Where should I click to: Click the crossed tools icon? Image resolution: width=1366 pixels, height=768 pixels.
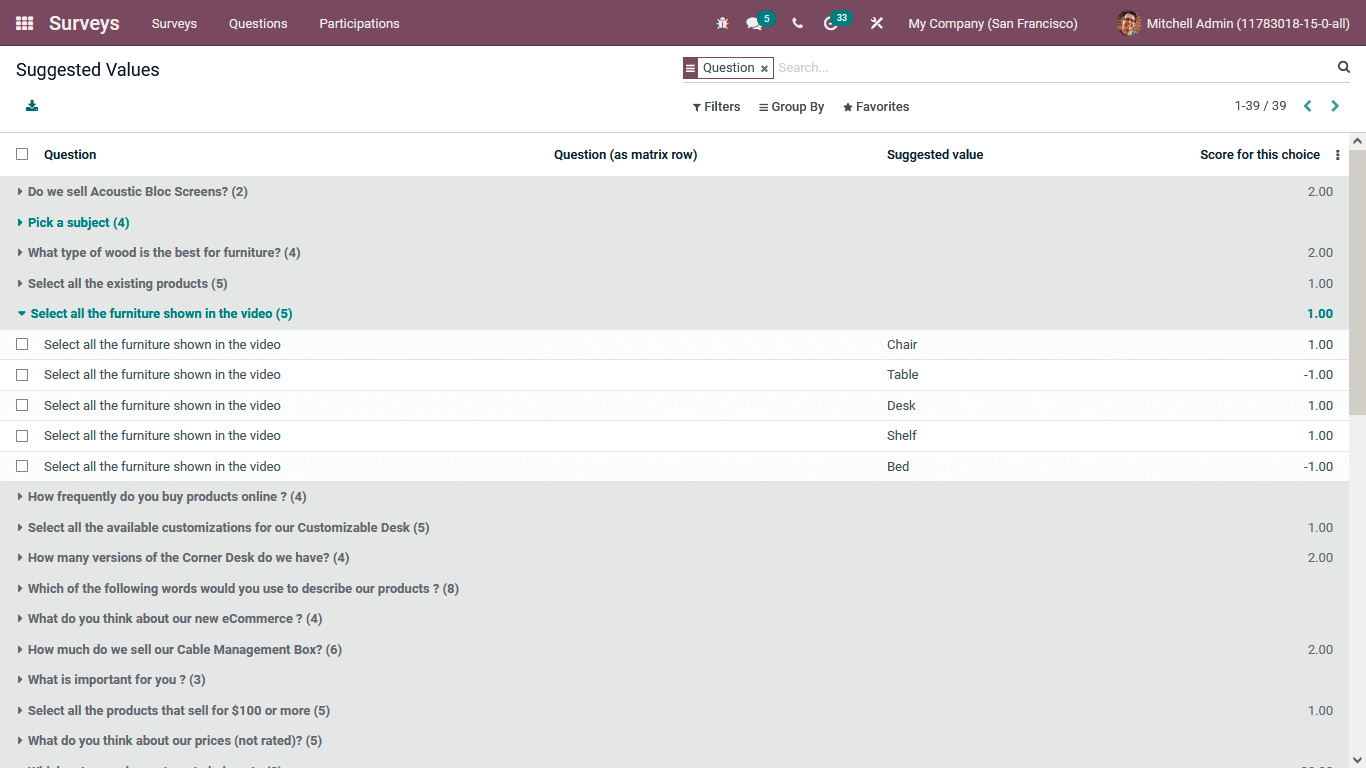pyautogui.click(x=877, y=23)
